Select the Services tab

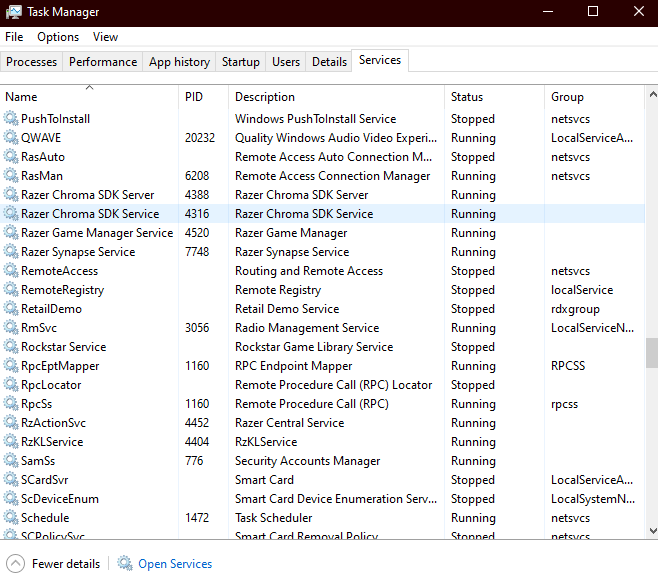(380, 60)
